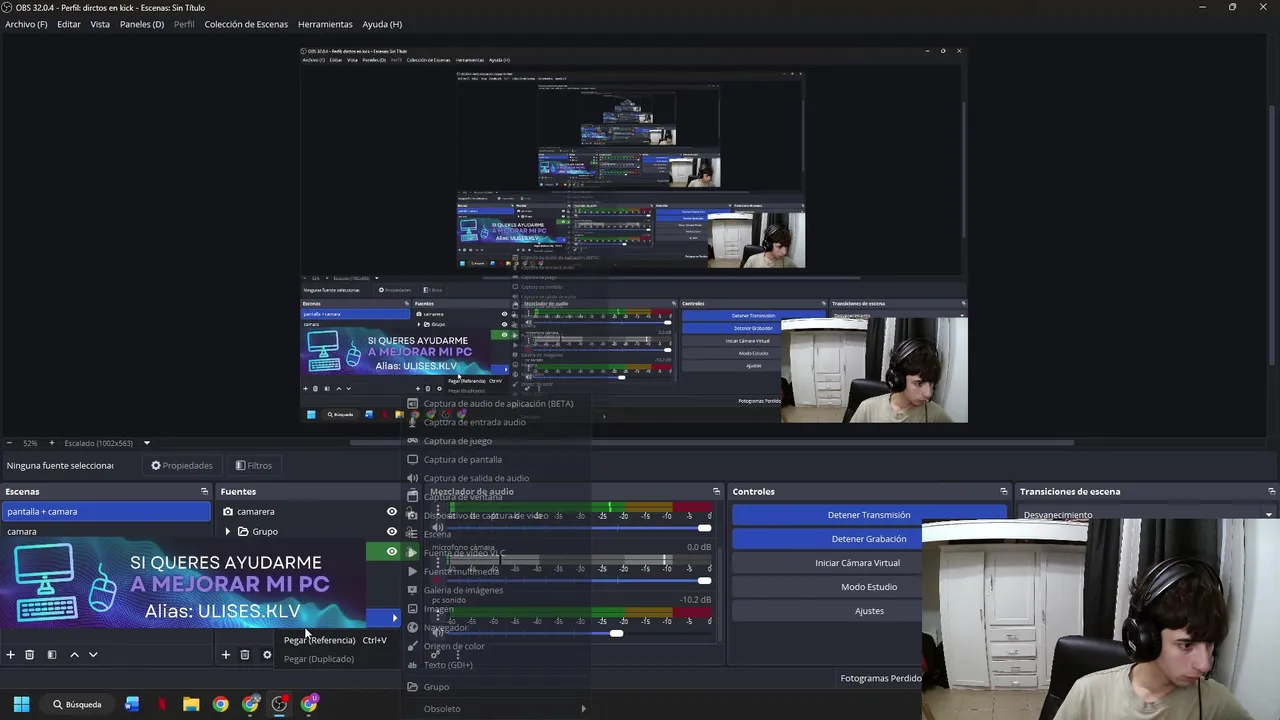
Task: Click camera icon of camarera source
Action: coord(228,512)
